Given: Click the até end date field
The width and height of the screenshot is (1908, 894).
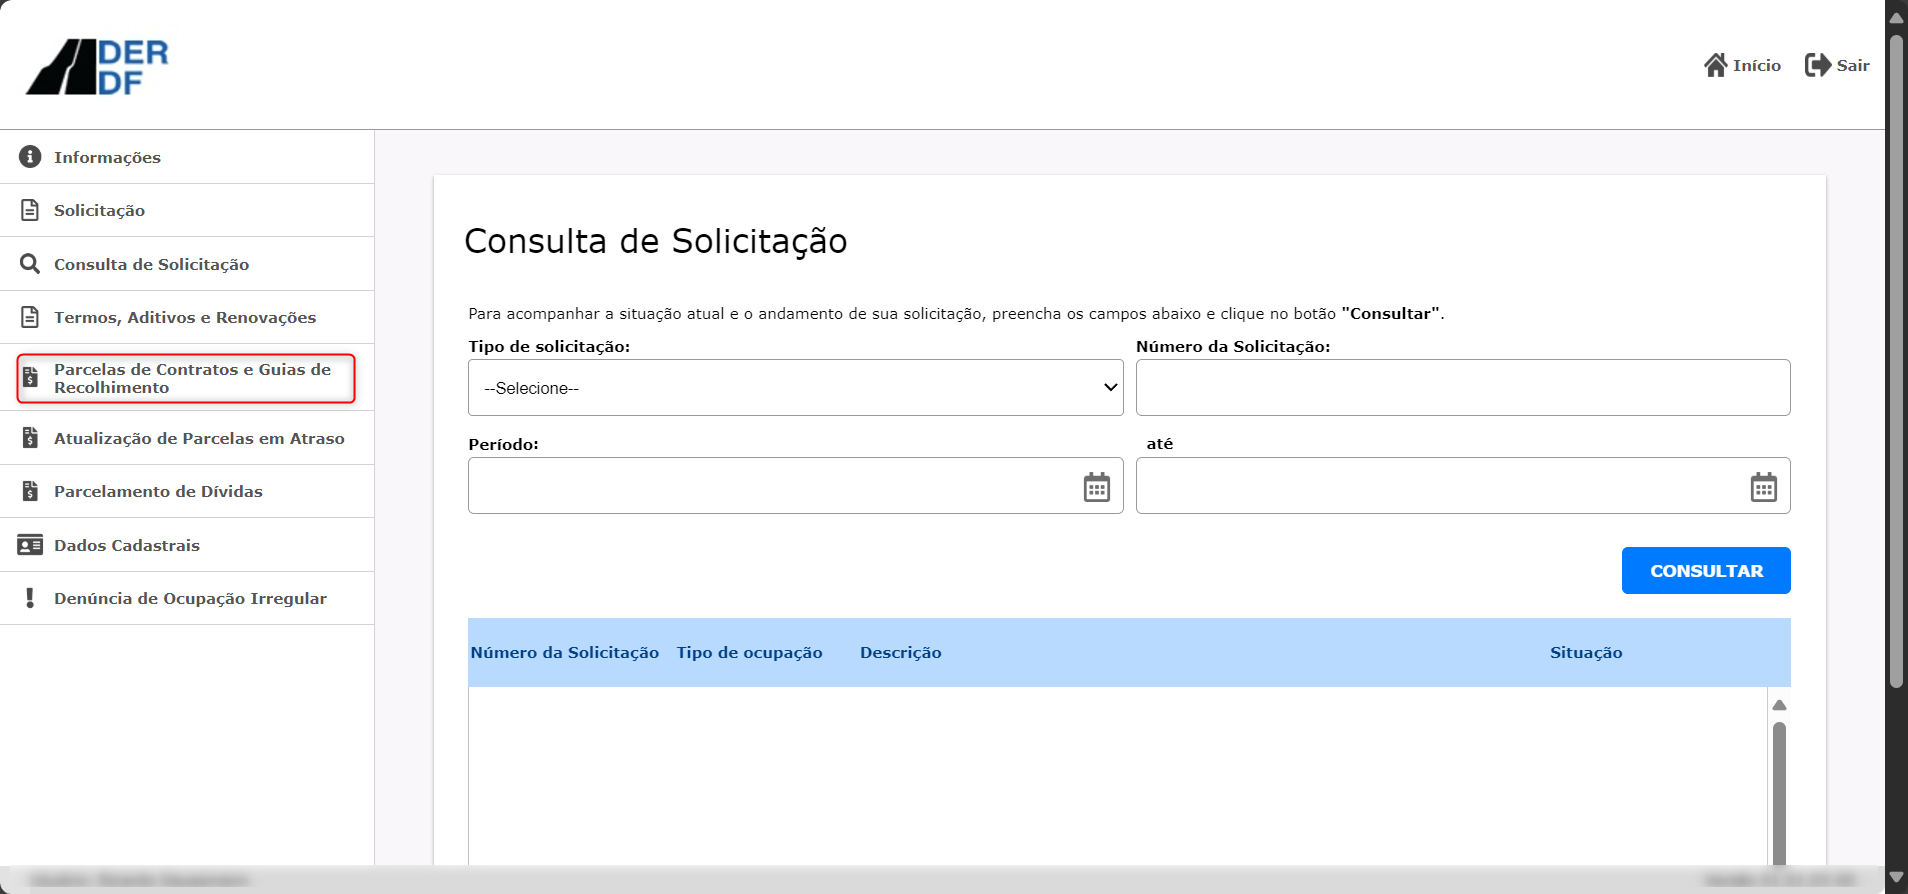Looking at the screenshot, I should point(1463,486).
